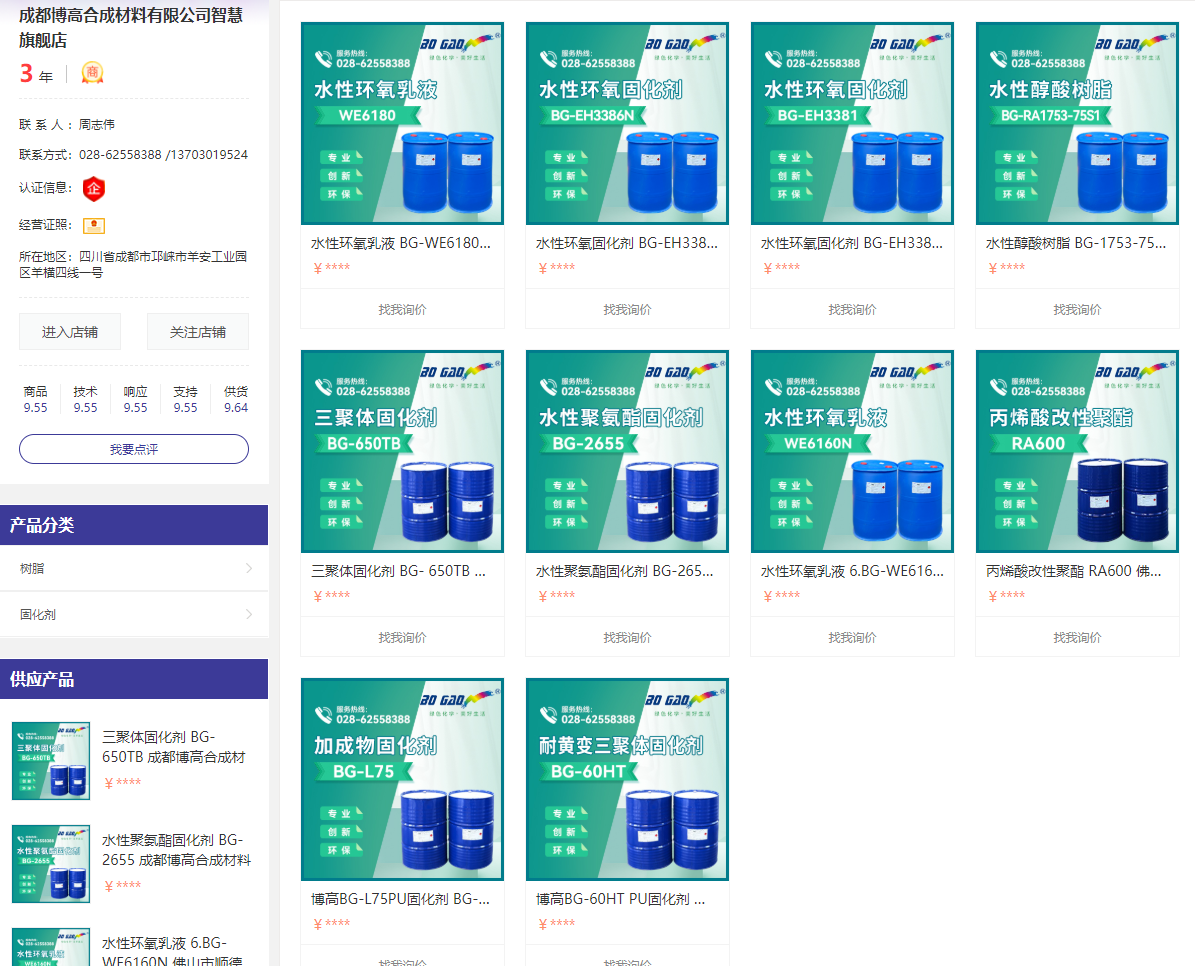1195x966 pixels.
Task: Click the 进入店铺 button
Action: 70,332
